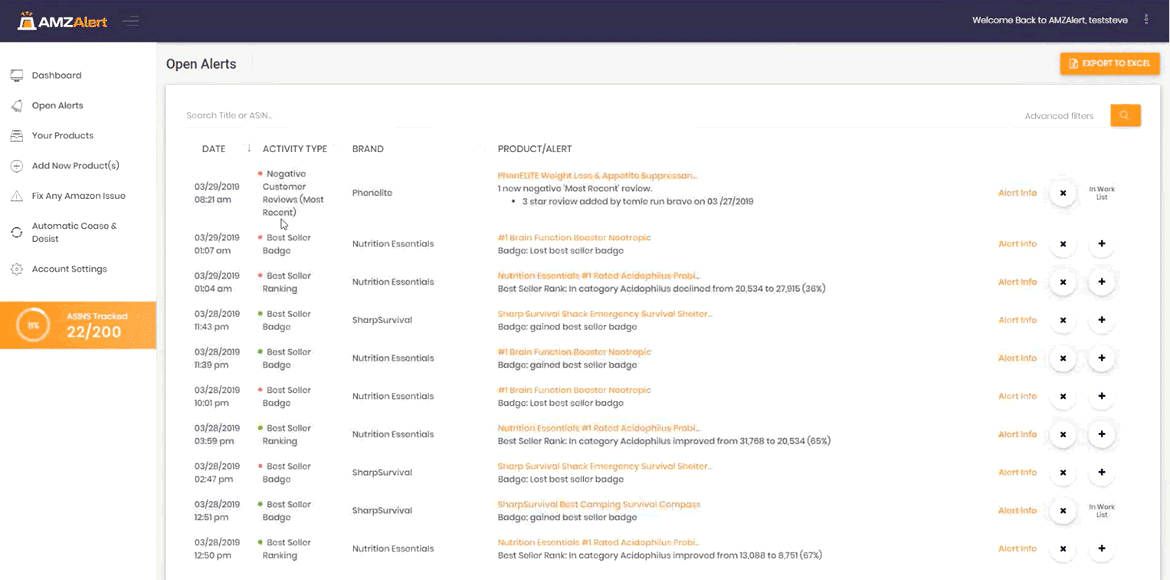Add Brain Function Booster 01:07 am alert to work list
This screenshot has height=580, width=1170.
point(1101,244)
